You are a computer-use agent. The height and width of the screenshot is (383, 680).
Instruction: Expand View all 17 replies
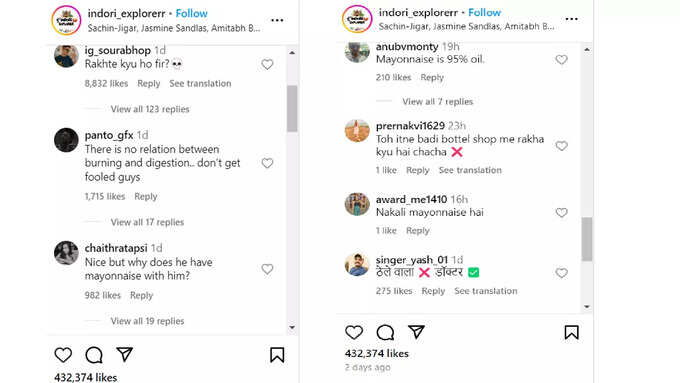[x=147, y=222]
